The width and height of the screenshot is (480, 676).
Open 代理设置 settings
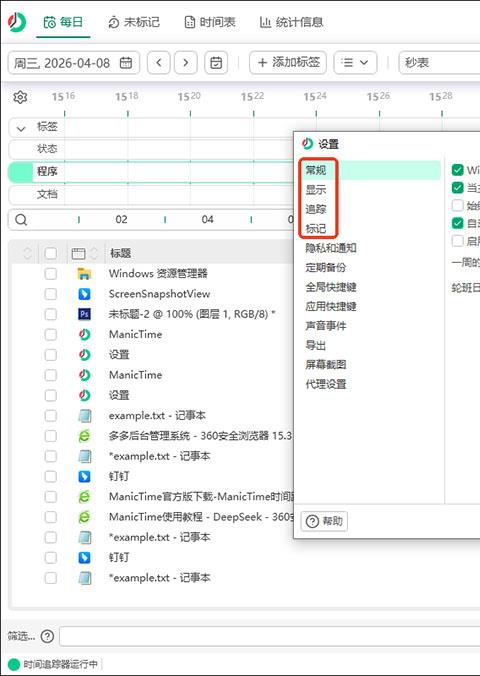[326, 384]
